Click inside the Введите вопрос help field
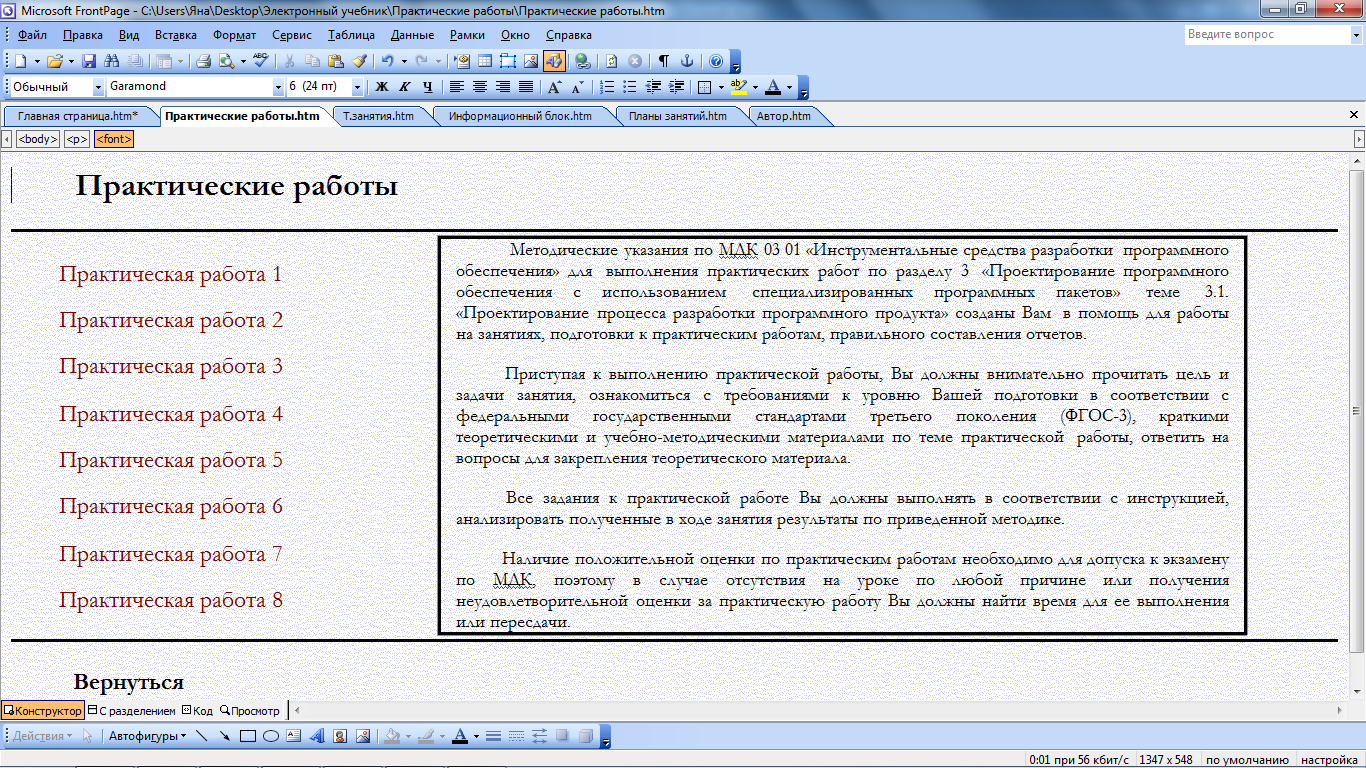The height and width of the screenshot is (768, 1366). pyautogui.click(x=1266, y=34)
